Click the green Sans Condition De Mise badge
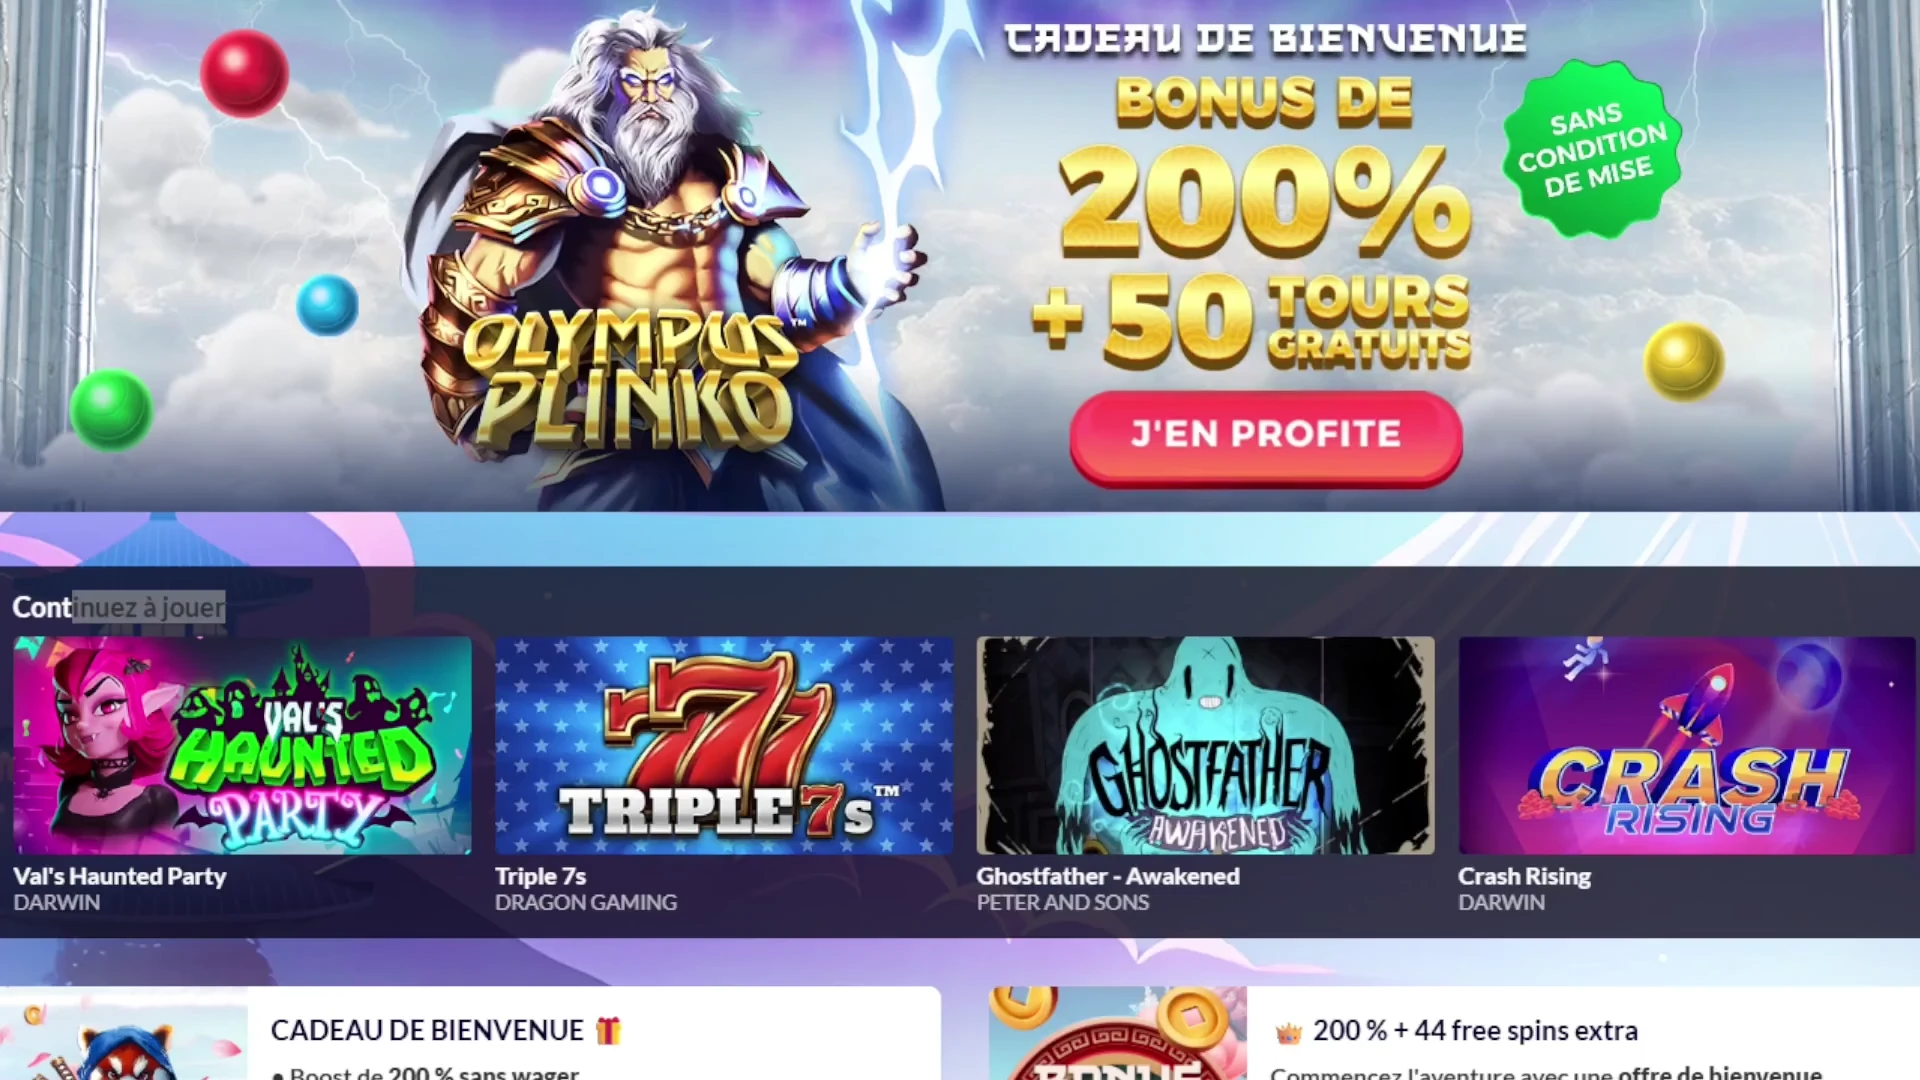The image size is (1920, 1080). pos(1592,150)
